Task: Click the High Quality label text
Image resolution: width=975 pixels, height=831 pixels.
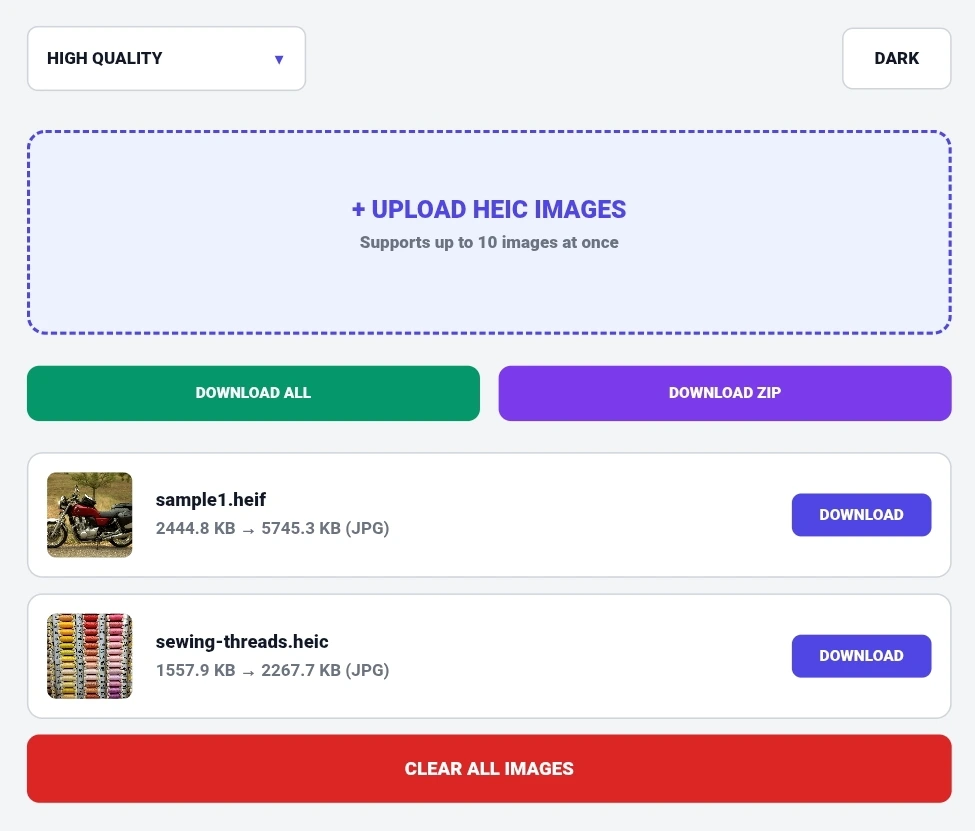Action: click(104, 58)
